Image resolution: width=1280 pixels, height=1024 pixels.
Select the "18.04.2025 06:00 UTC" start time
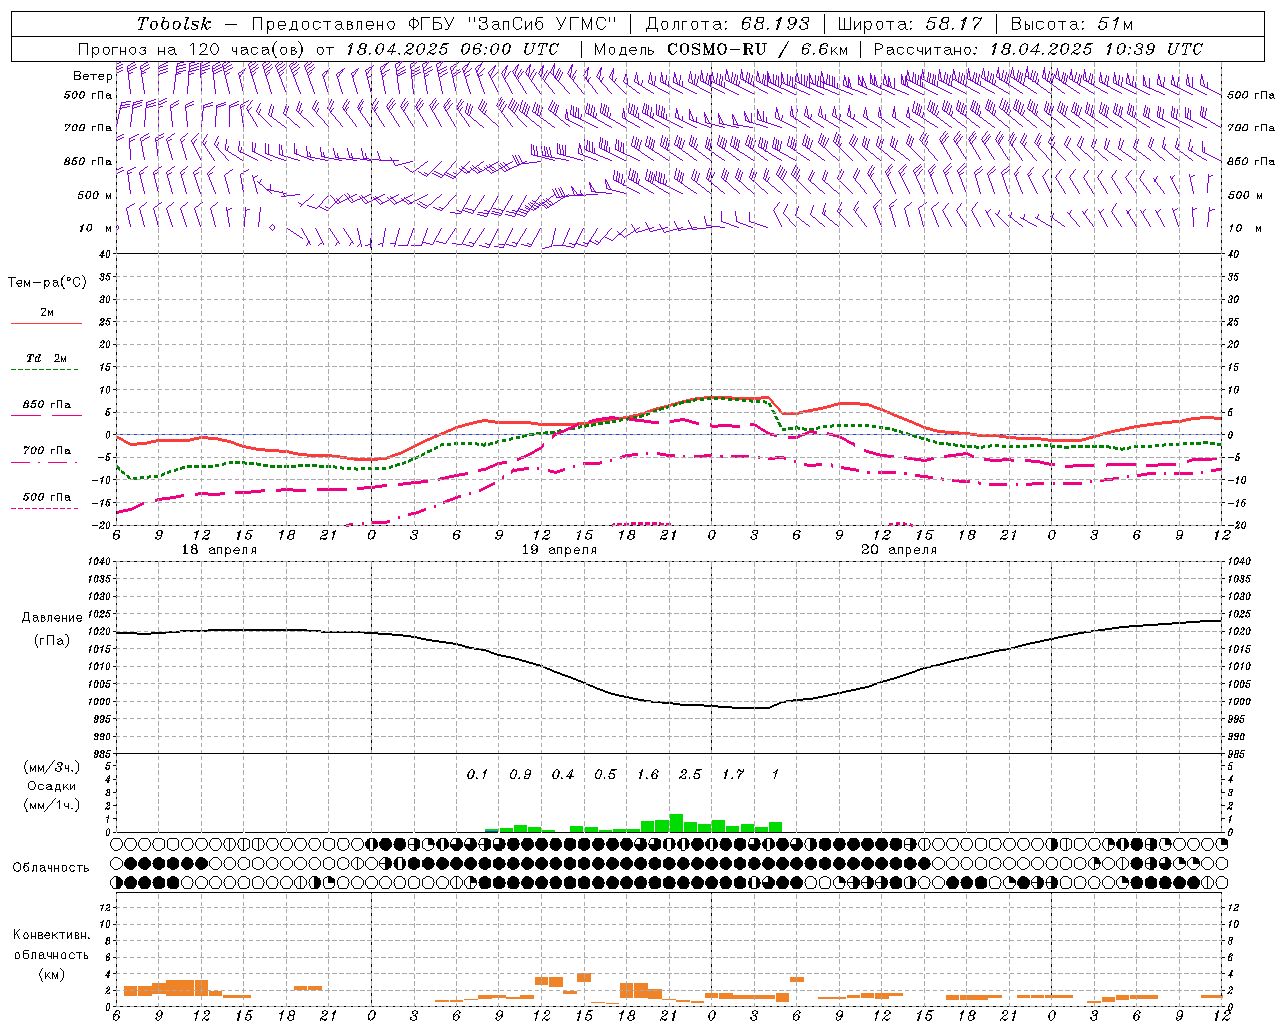(x=451, y=49)
